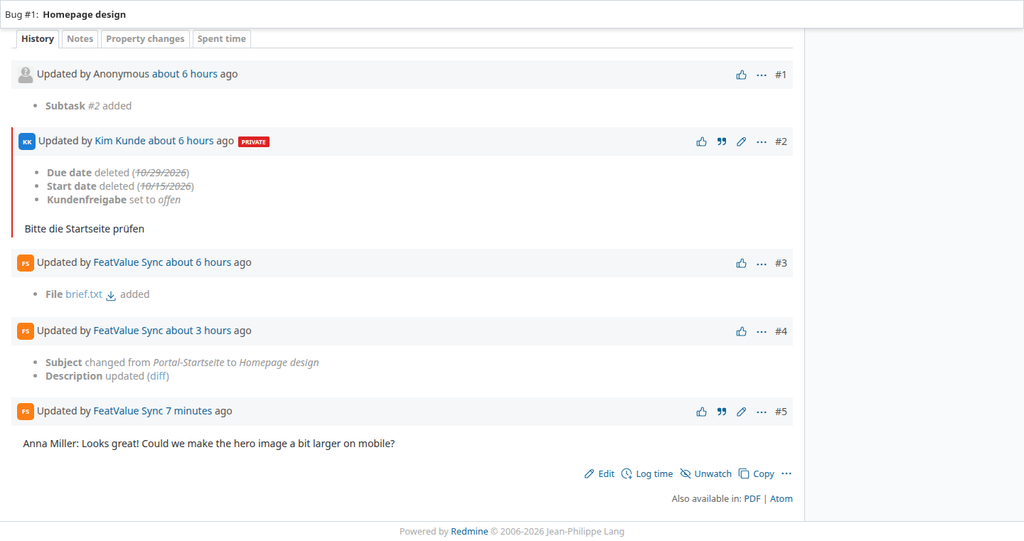The width and height of the screenshot is (1024, 541).
Task: Unwatch this issue
Action: 705,474
